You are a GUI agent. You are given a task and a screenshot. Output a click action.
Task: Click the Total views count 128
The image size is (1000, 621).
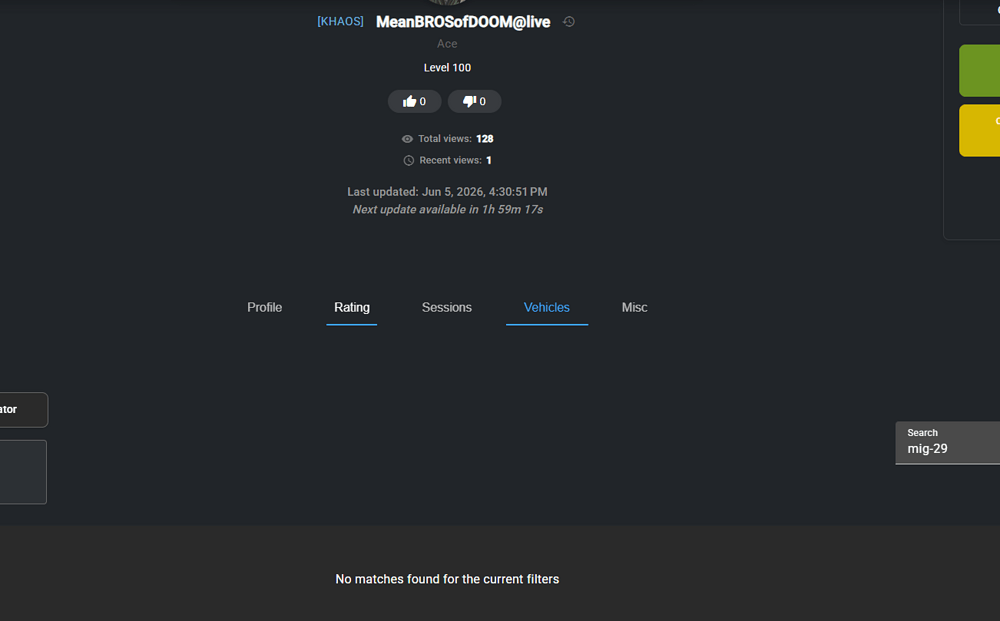[x=485, y=139]
